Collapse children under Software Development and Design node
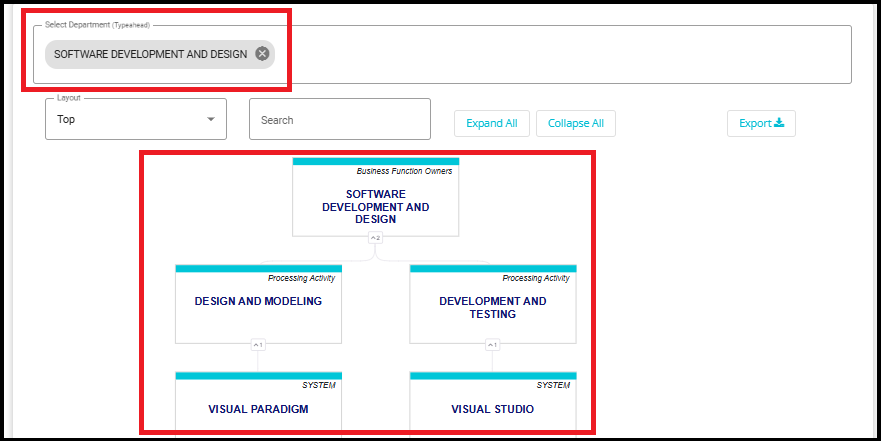The height and width of the screenshot is (441, 881). pos(375,238)
